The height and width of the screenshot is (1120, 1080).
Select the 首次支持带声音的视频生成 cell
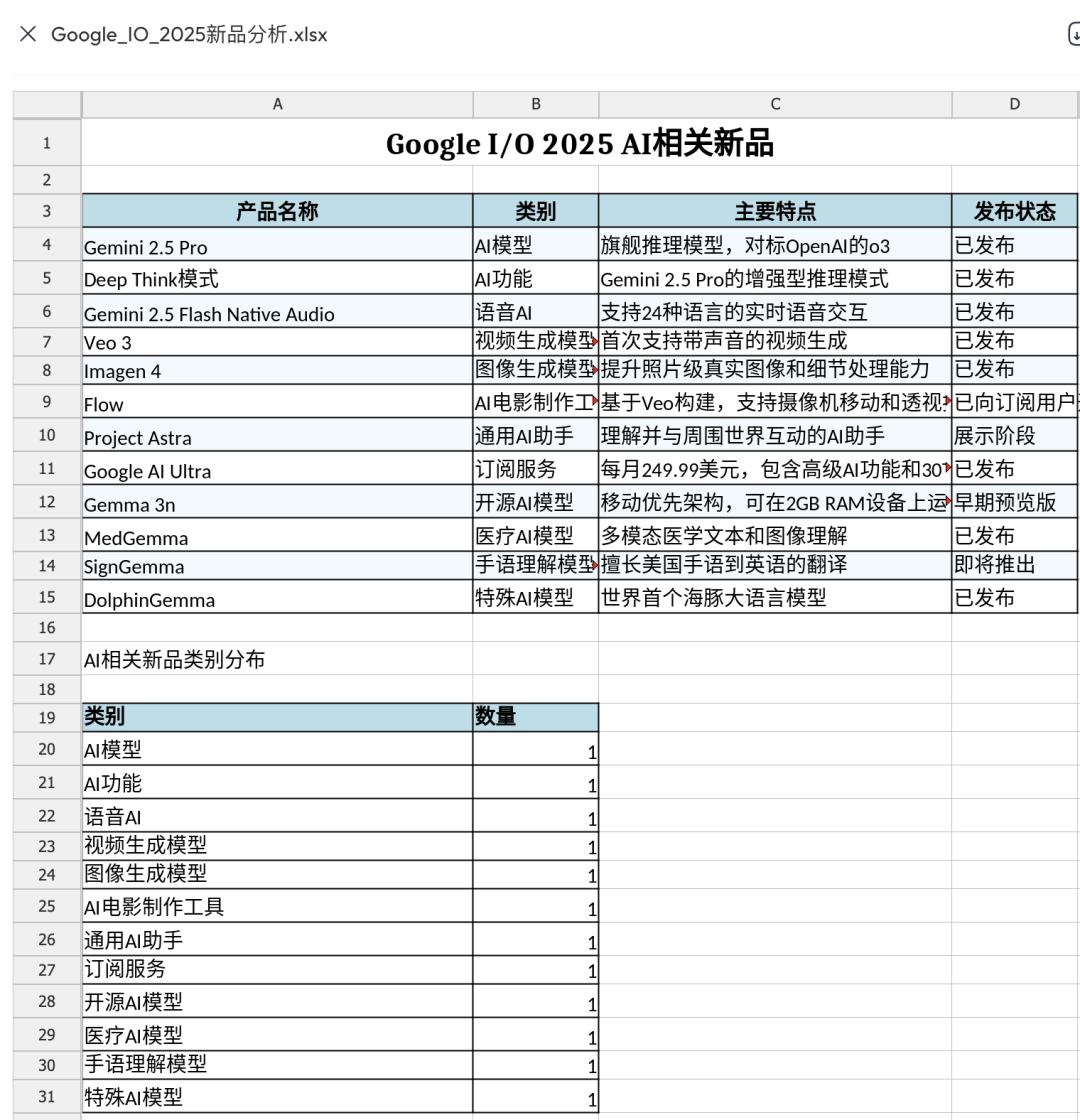(775, 342)
